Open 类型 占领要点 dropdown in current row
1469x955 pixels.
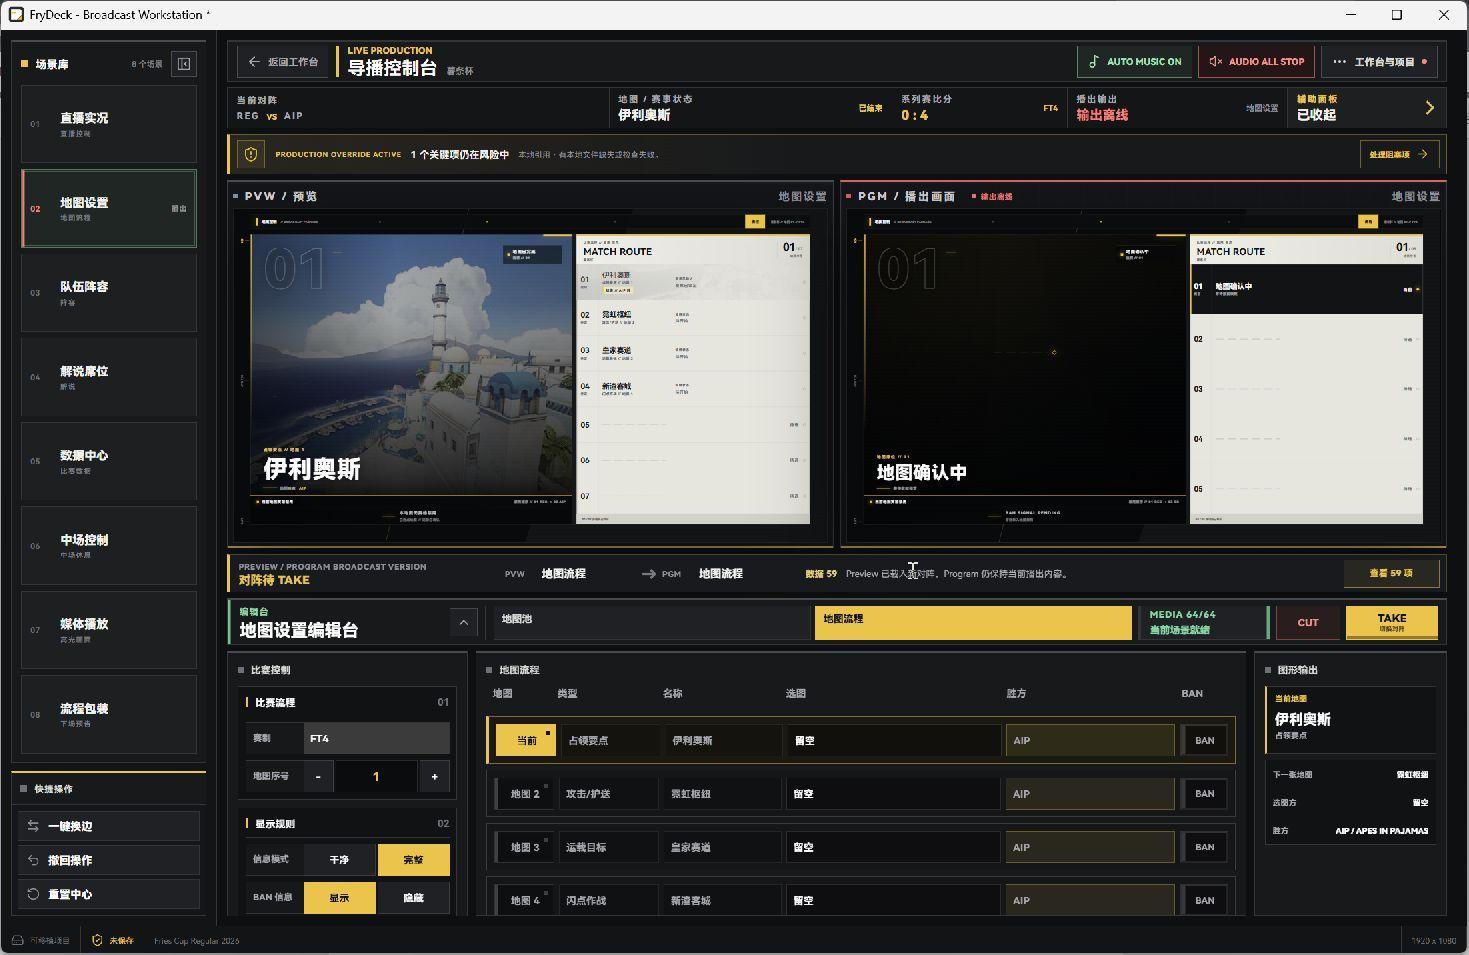click(x=610, y=741)
